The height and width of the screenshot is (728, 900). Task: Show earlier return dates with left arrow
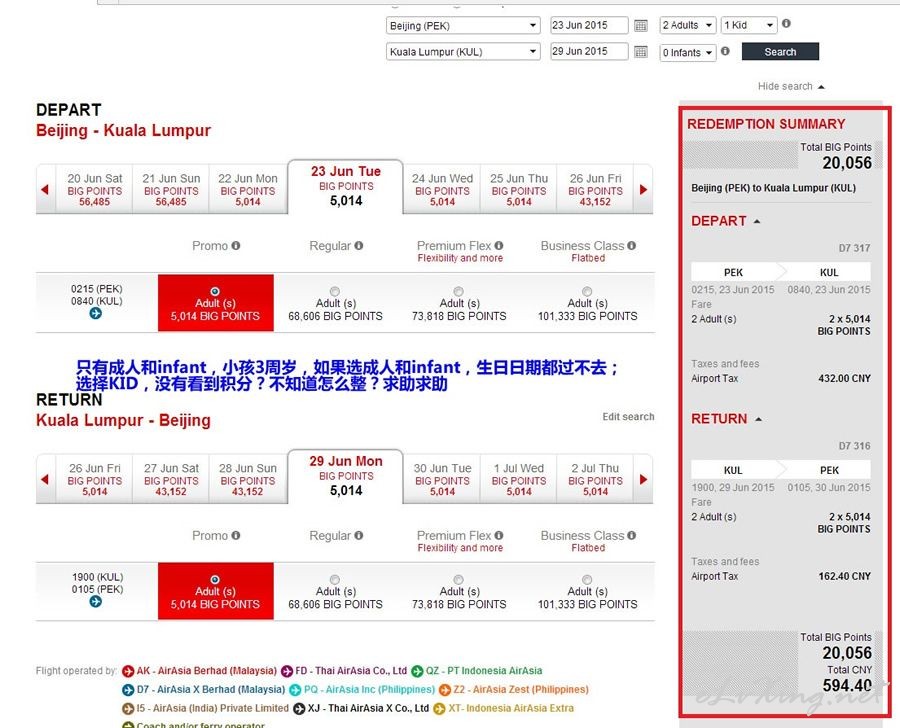pyautogui.click(x=45, y=479)
